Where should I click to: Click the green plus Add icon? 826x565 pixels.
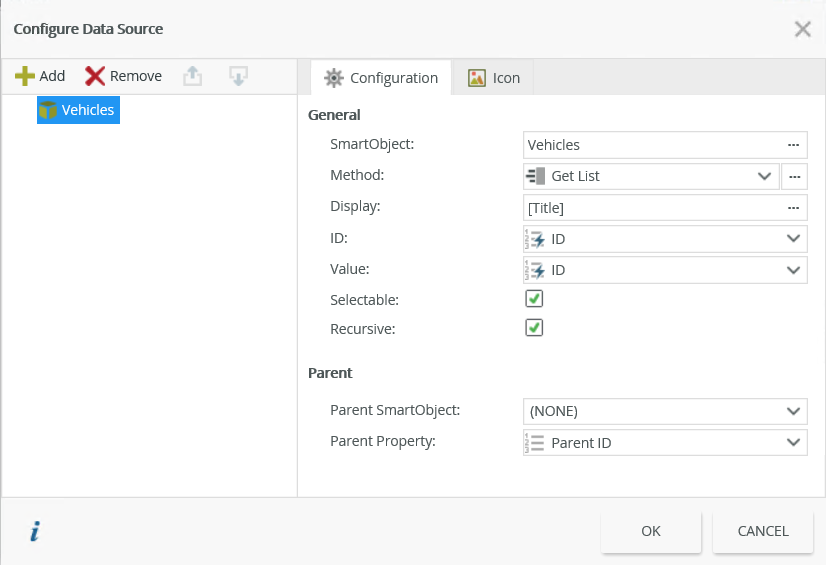[x=25, y=76]
